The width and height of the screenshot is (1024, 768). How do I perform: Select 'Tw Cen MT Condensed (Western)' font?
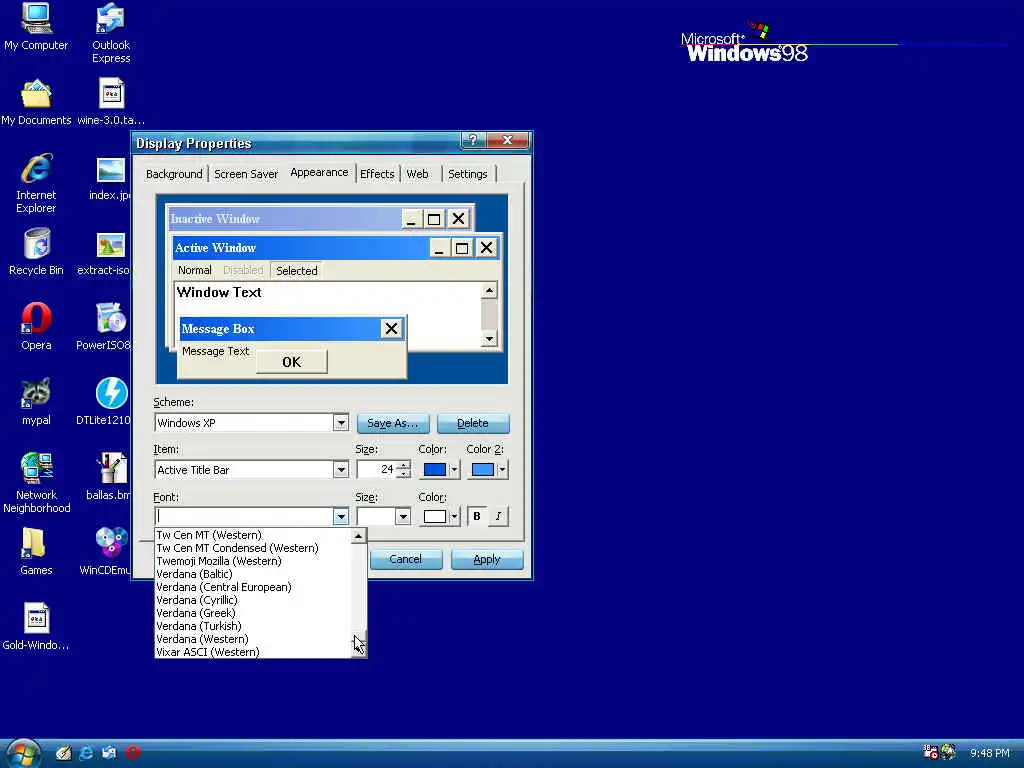(253, 548)
